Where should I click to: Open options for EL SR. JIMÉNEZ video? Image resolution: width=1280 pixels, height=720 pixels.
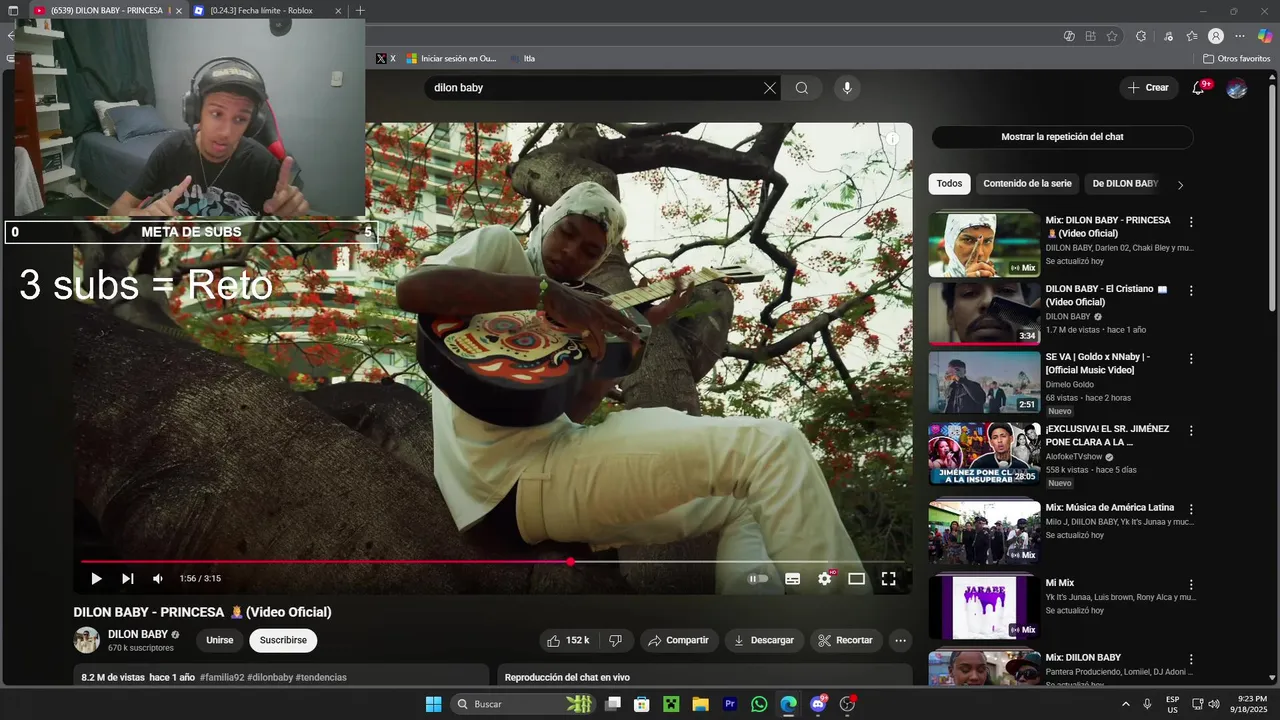(1191, 431)
